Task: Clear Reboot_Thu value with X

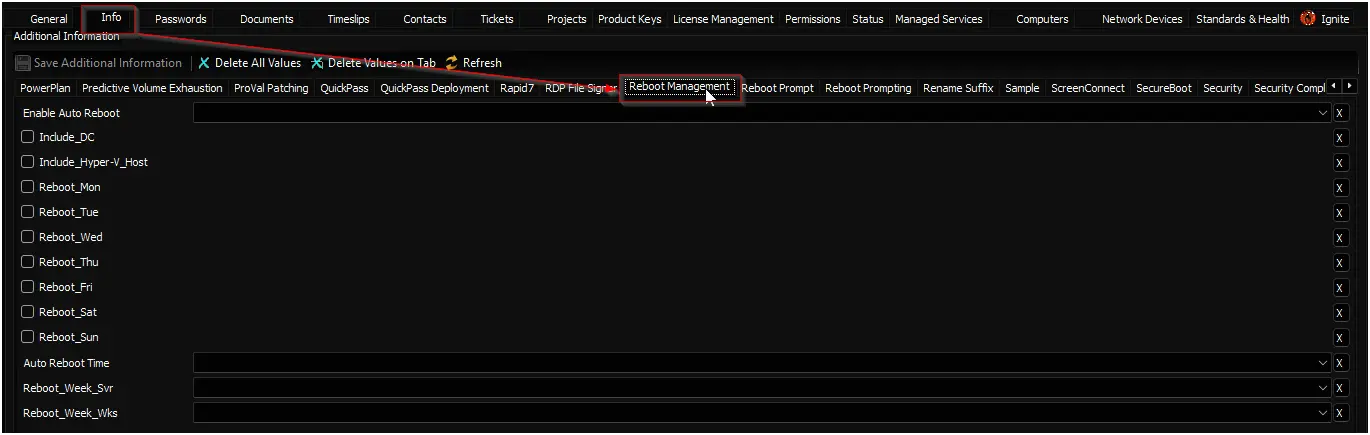Action: tap(1341, 263)
